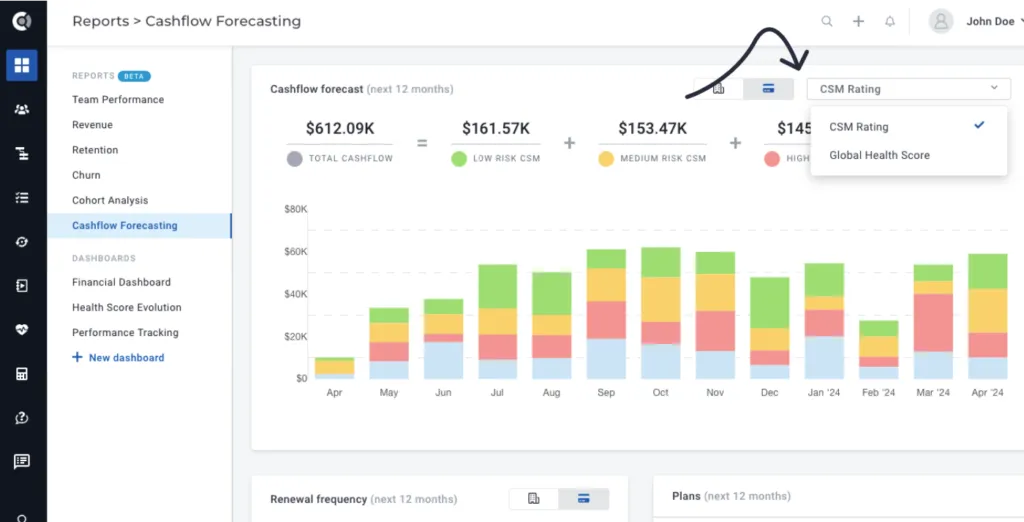
Task: Open Performance Tracking dashboard
Action: [125, 333]
